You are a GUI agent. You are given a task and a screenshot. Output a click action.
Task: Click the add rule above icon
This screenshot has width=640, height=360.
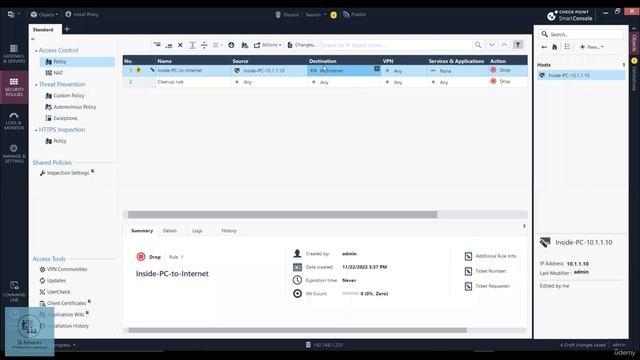point(157,45)
